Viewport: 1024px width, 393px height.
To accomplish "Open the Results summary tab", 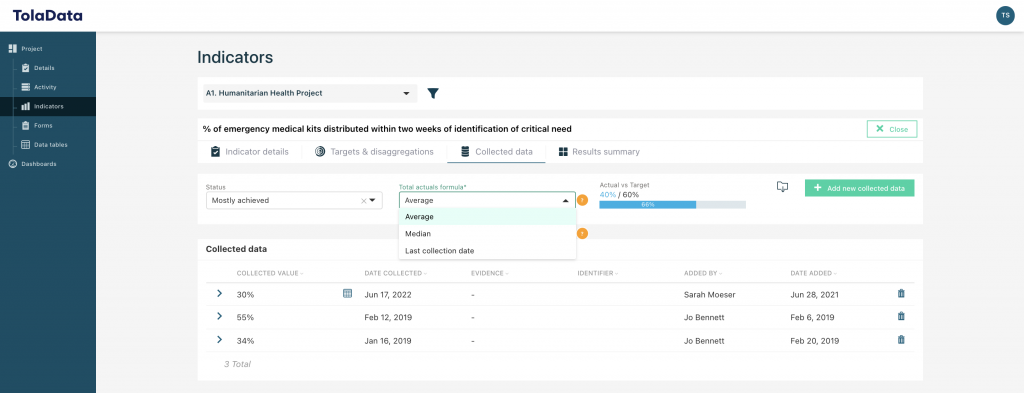I will tap(599, 151).
